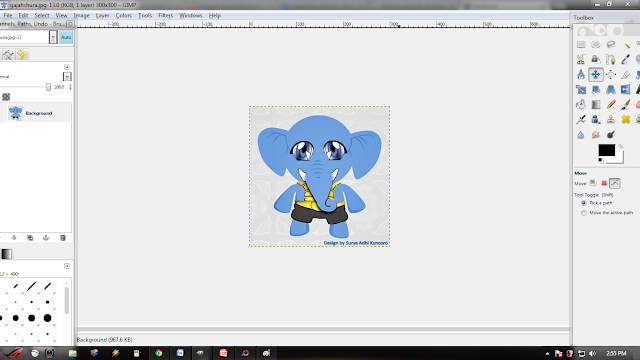
Task: Open the Layer menu
Action: click(102, 16)
